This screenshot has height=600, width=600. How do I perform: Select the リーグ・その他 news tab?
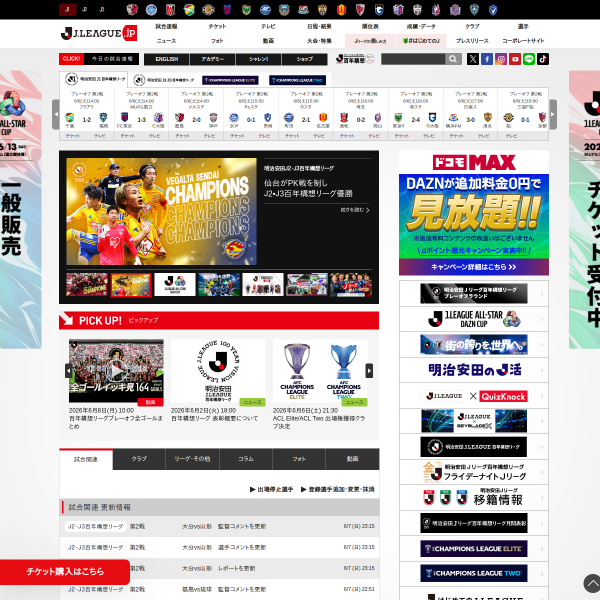point(192,459)
